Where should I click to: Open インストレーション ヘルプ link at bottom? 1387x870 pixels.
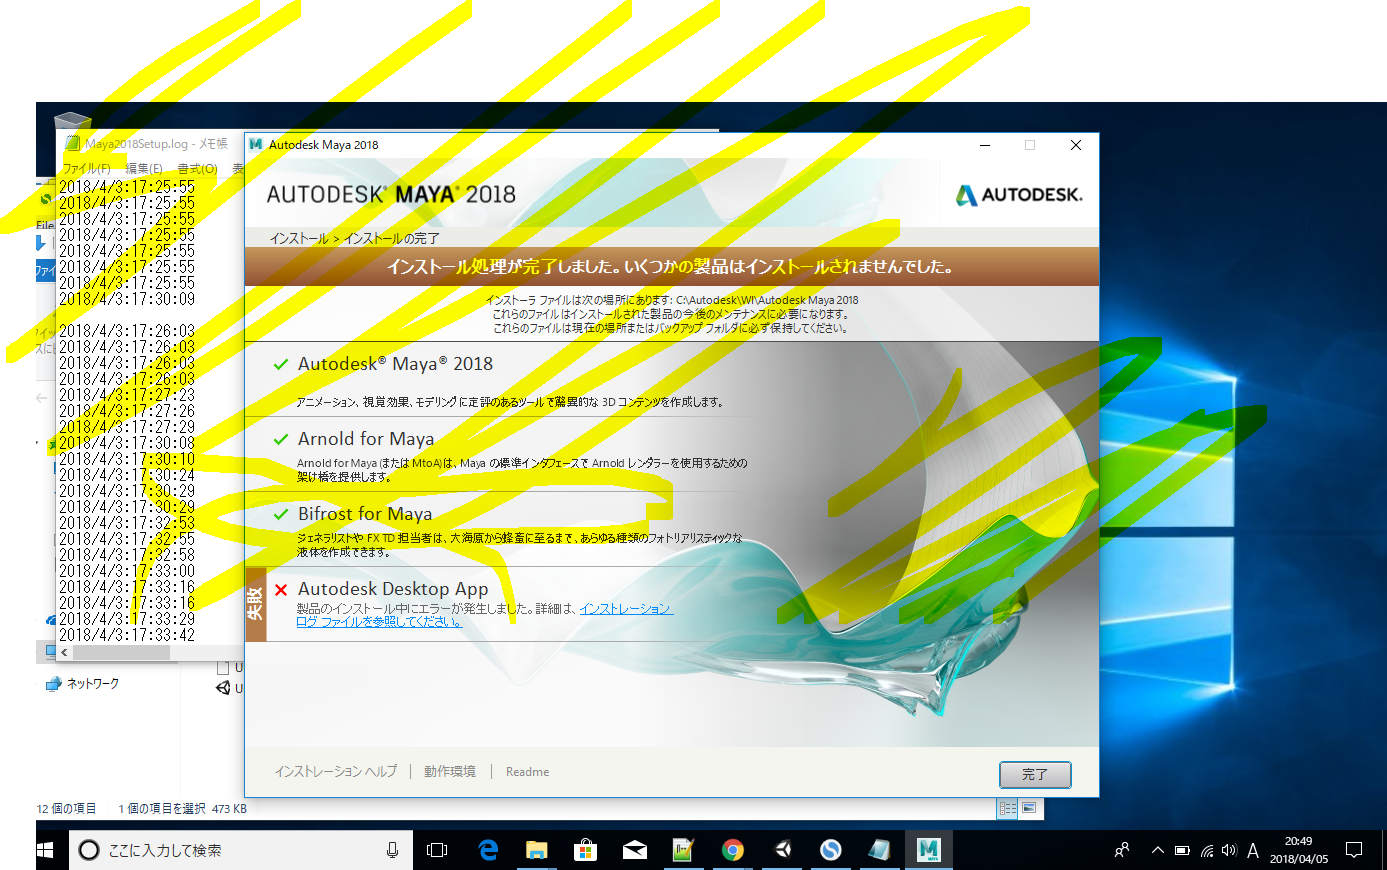(336, 771)
